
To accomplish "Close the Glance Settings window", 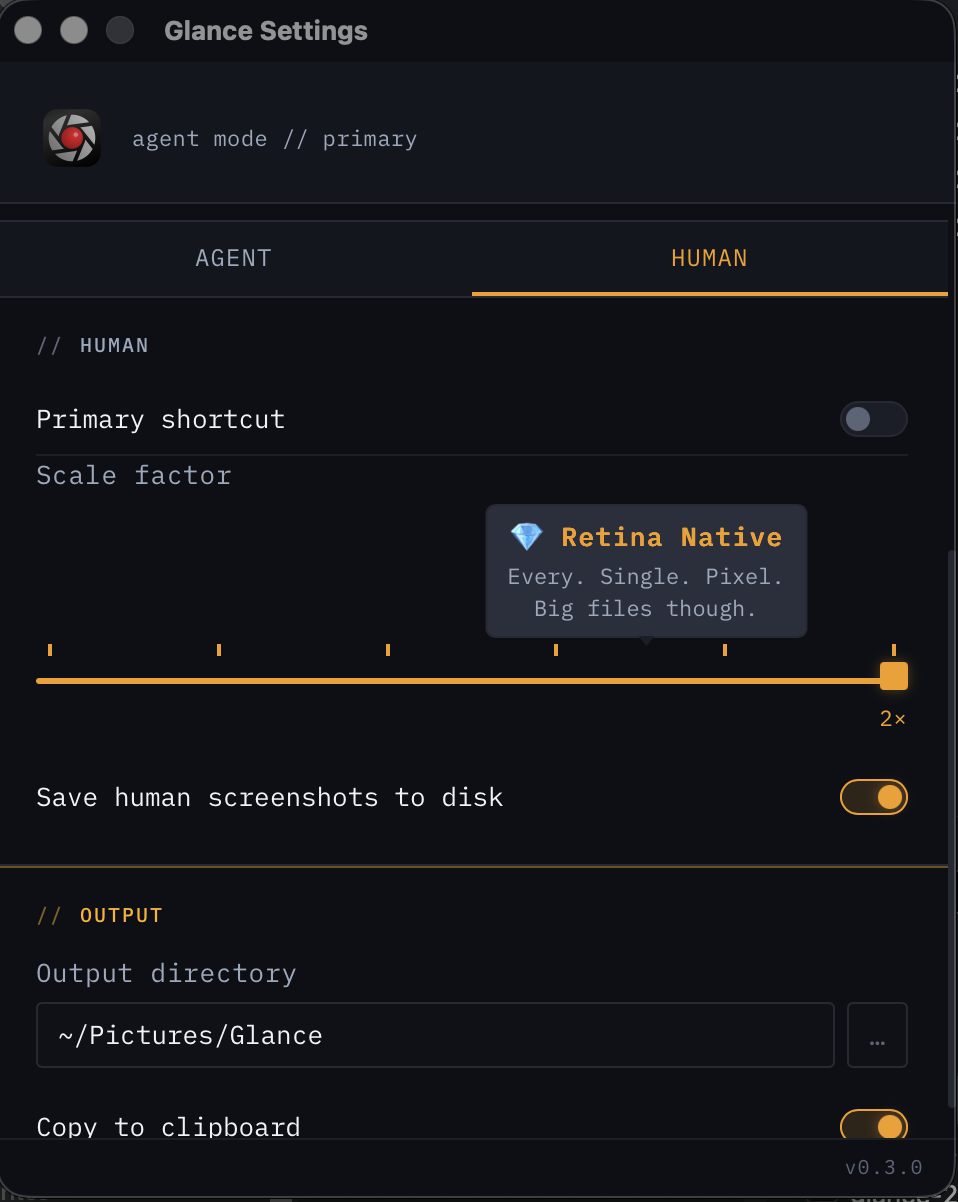I will pos(28,31).
